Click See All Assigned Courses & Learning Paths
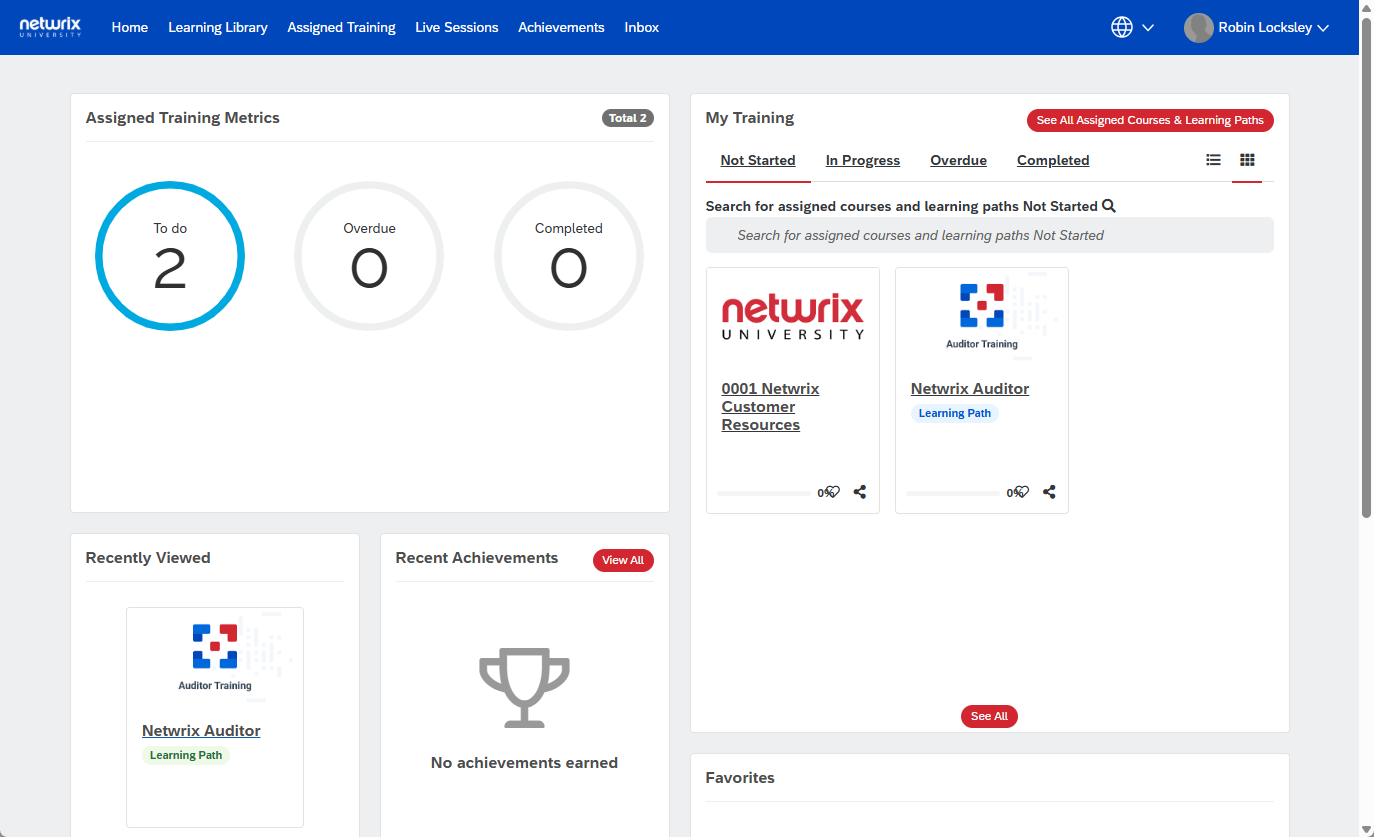 pyautogui.click(x=1149, y=120)
